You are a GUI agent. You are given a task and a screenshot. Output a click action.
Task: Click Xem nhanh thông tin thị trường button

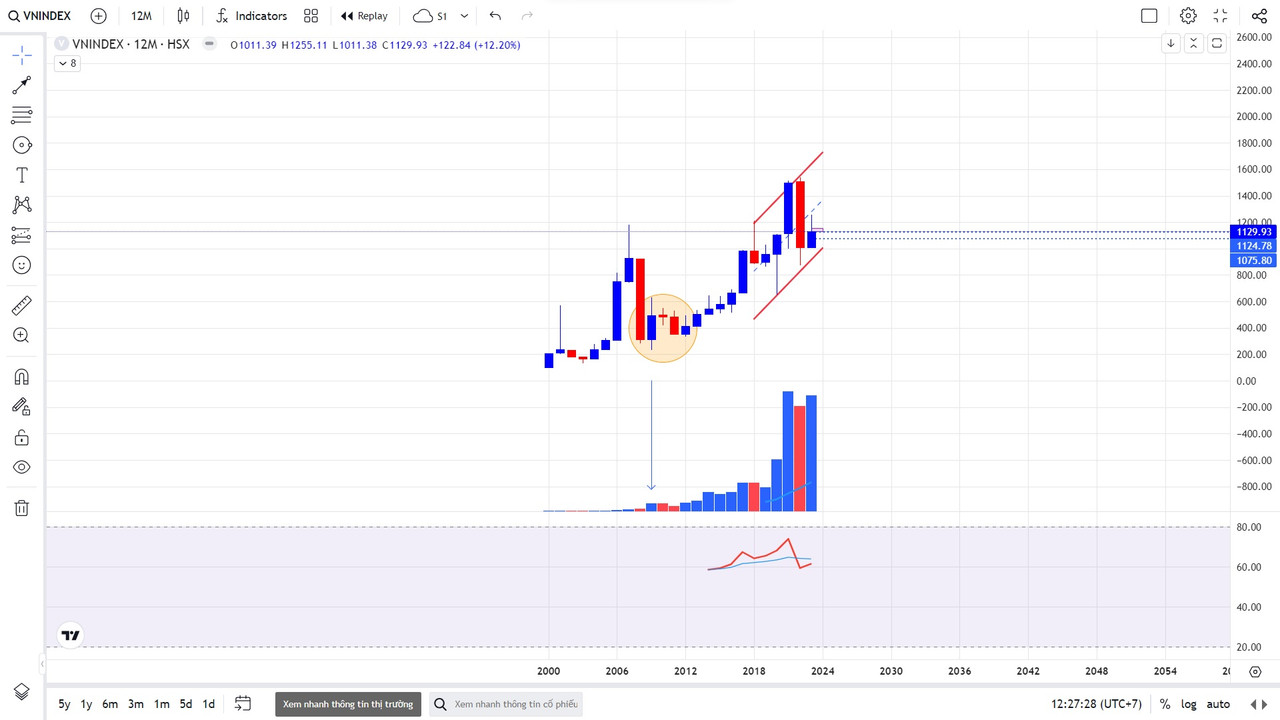348,704
